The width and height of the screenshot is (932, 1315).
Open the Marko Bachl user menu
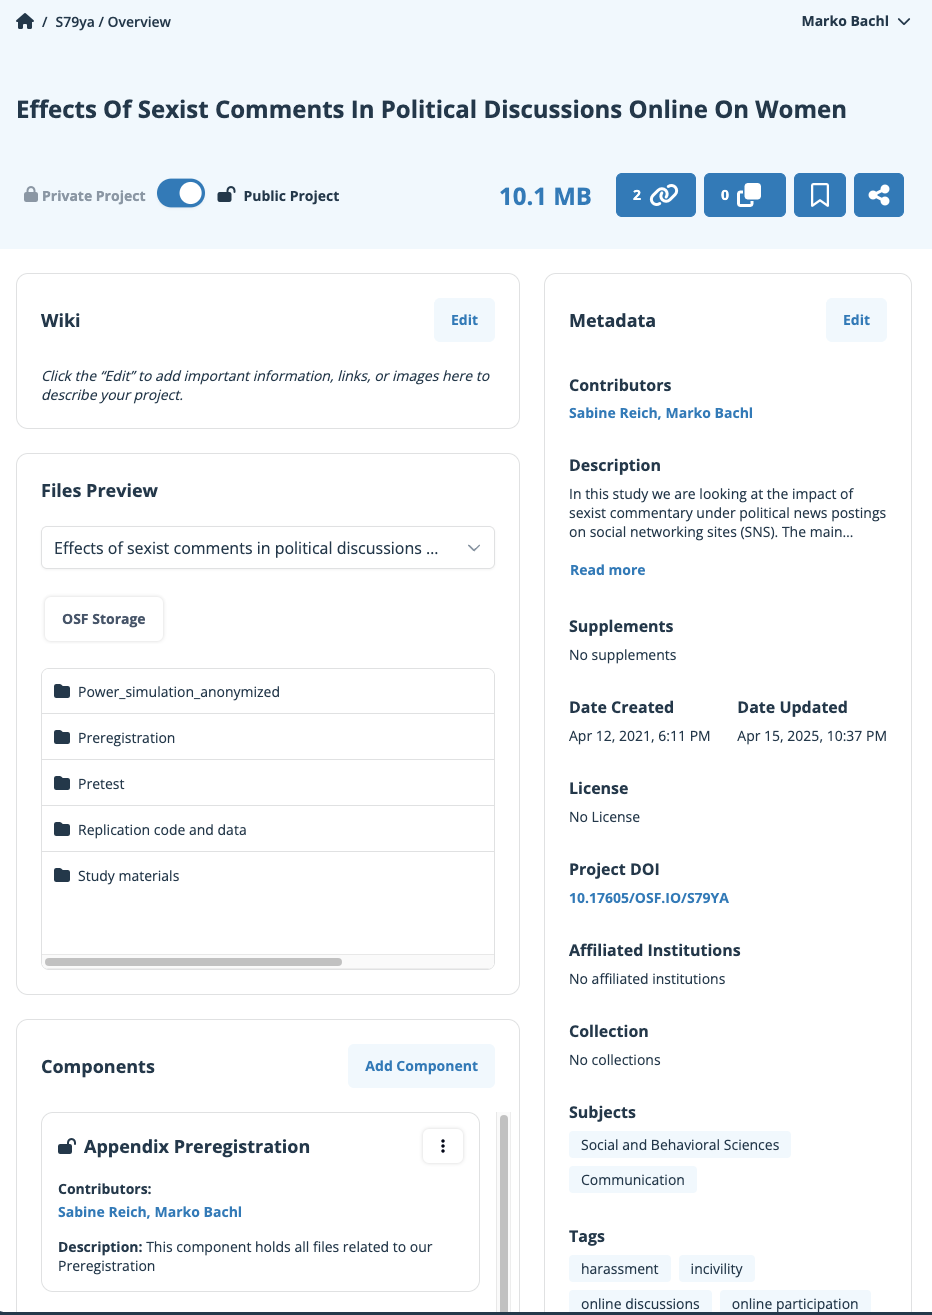tap(855, 21)
